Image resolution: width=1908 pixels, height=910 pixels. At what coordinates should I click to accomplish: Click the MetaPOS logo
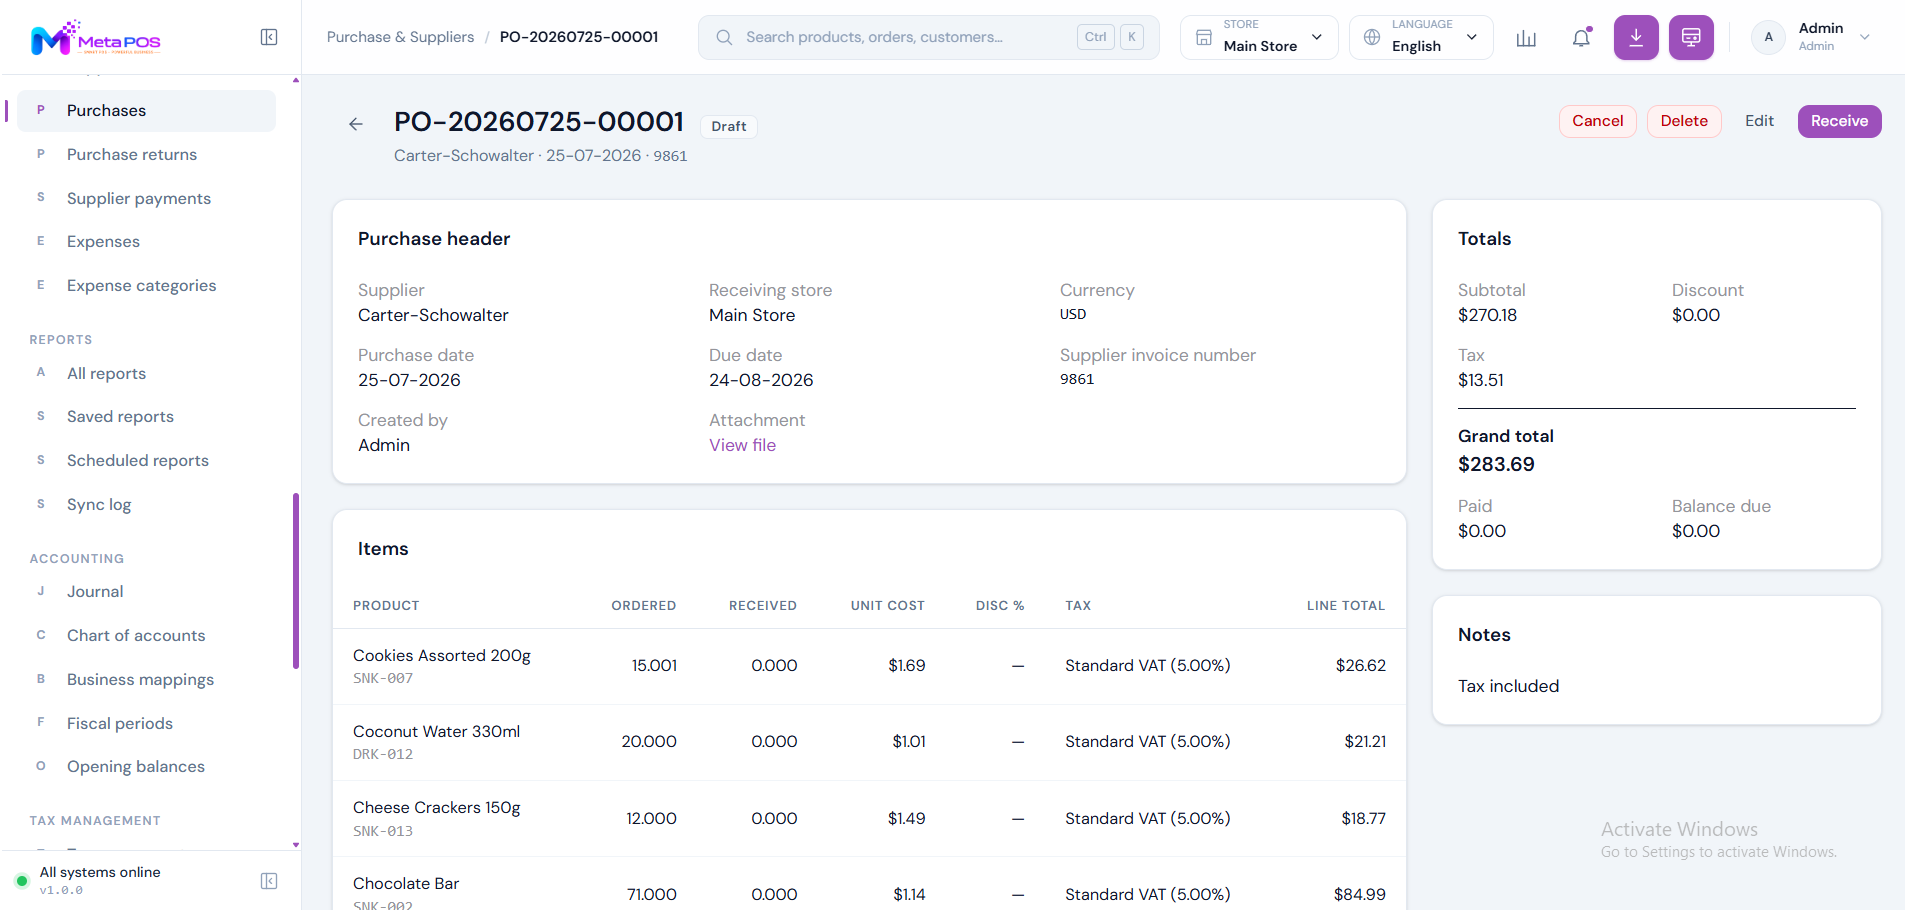point(95,38)
